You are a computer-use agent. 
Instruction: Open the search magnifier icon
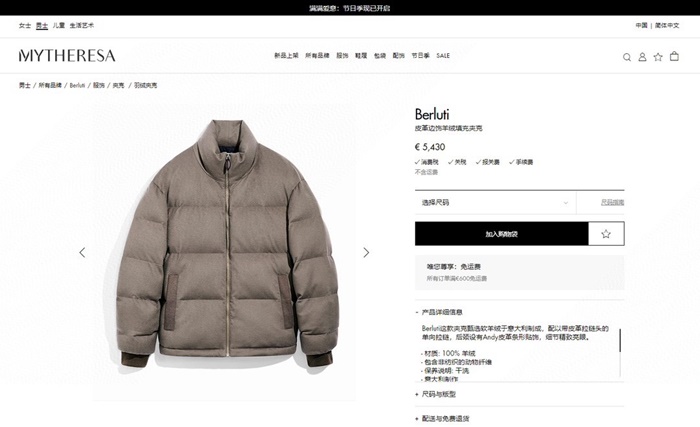pos(627,57)
